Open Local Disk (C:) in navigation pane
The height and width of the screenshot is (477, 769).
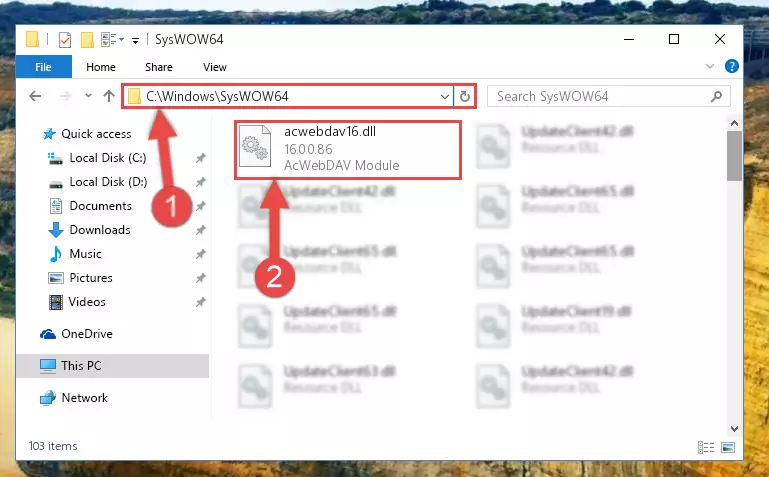(108, 158)
